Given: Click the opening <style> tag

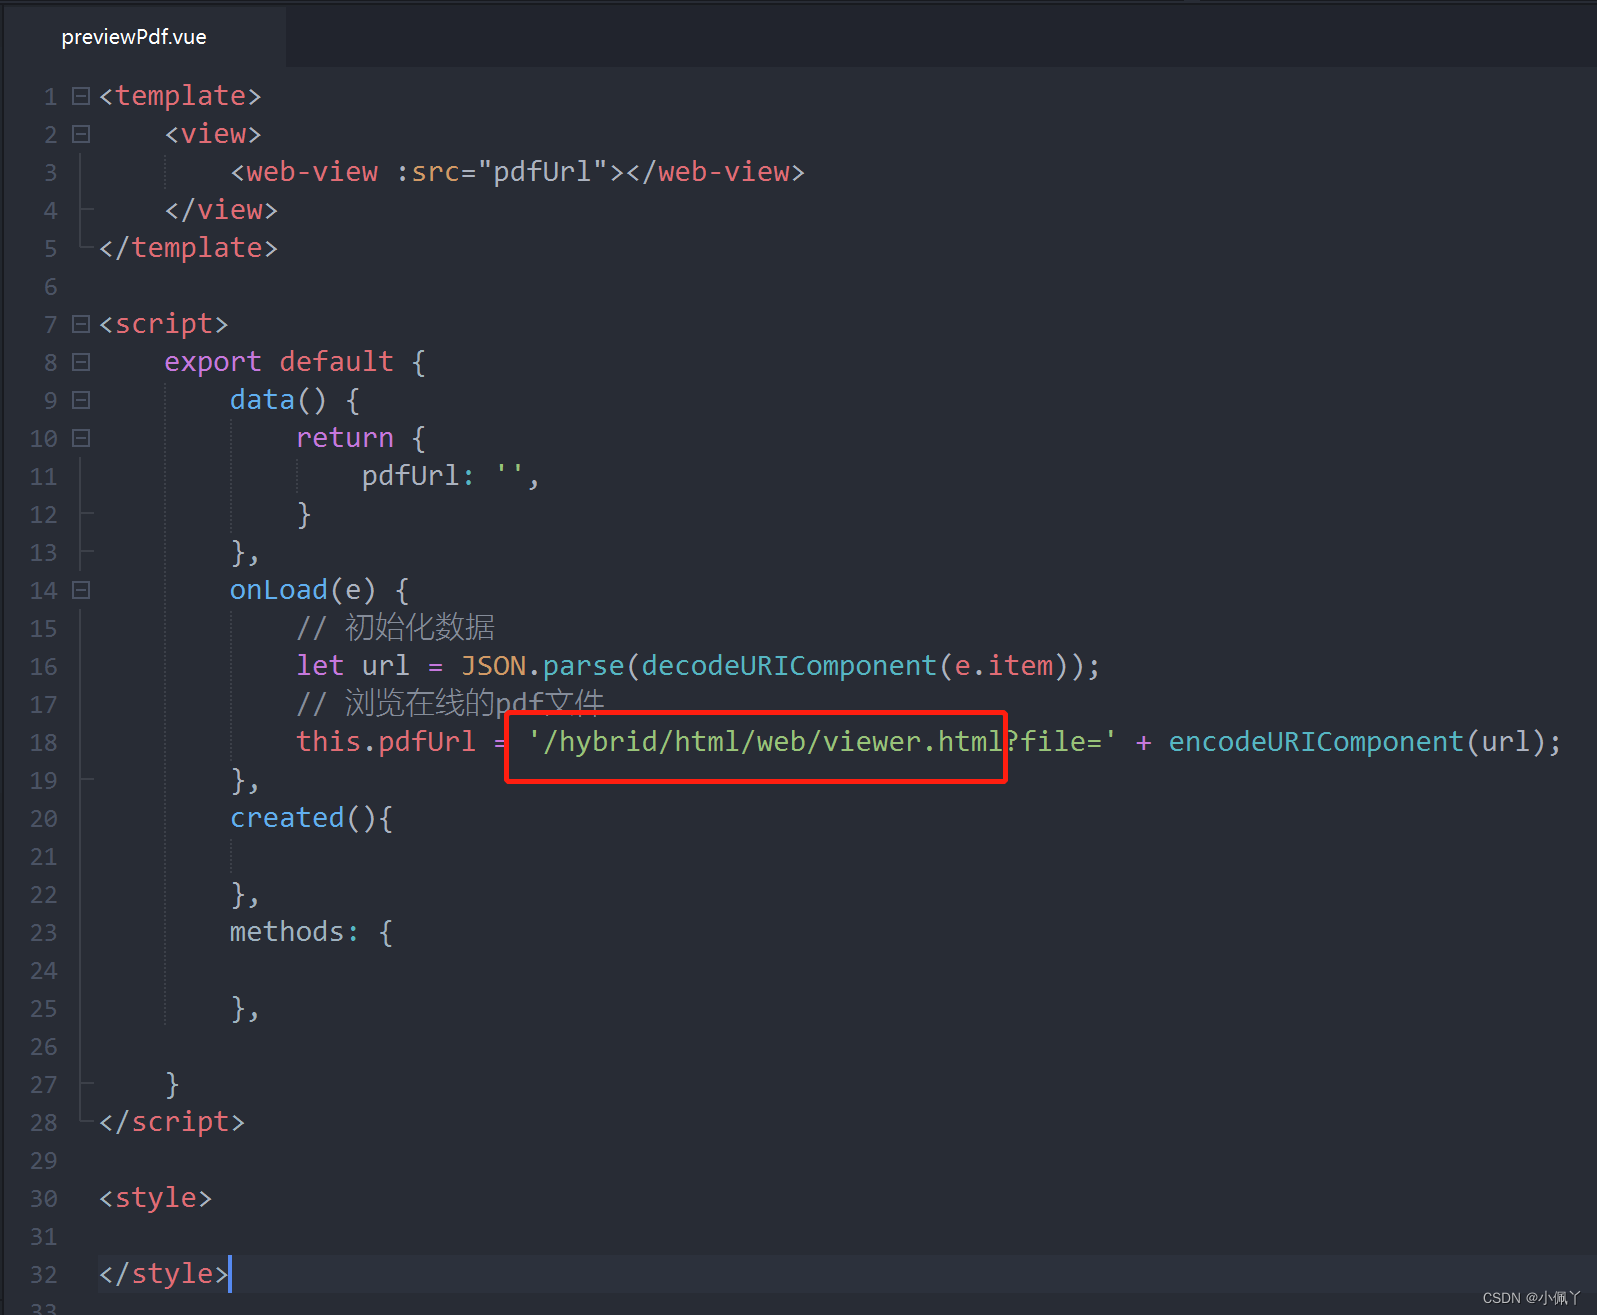Looking at the screenshot, I should (155, 1198).
